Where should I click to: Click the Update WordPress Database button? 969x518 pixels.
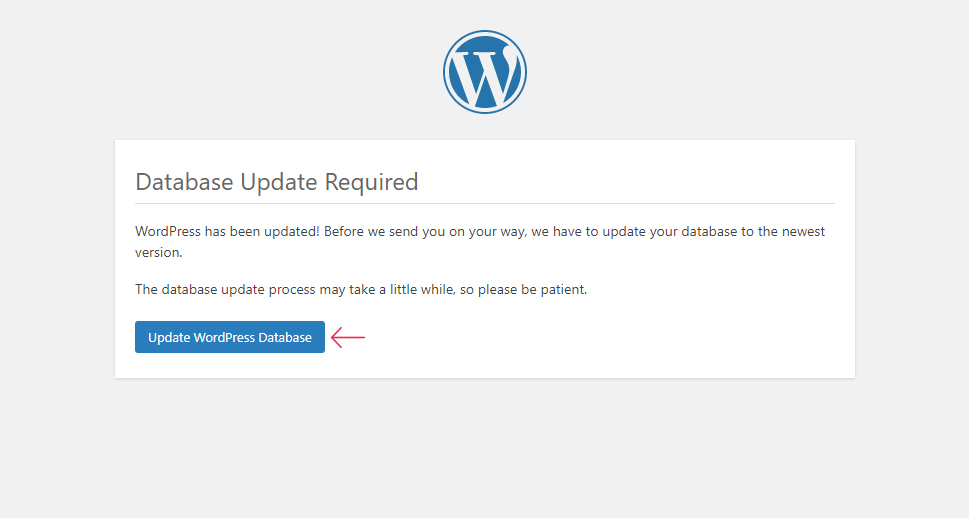click(230, 337)
